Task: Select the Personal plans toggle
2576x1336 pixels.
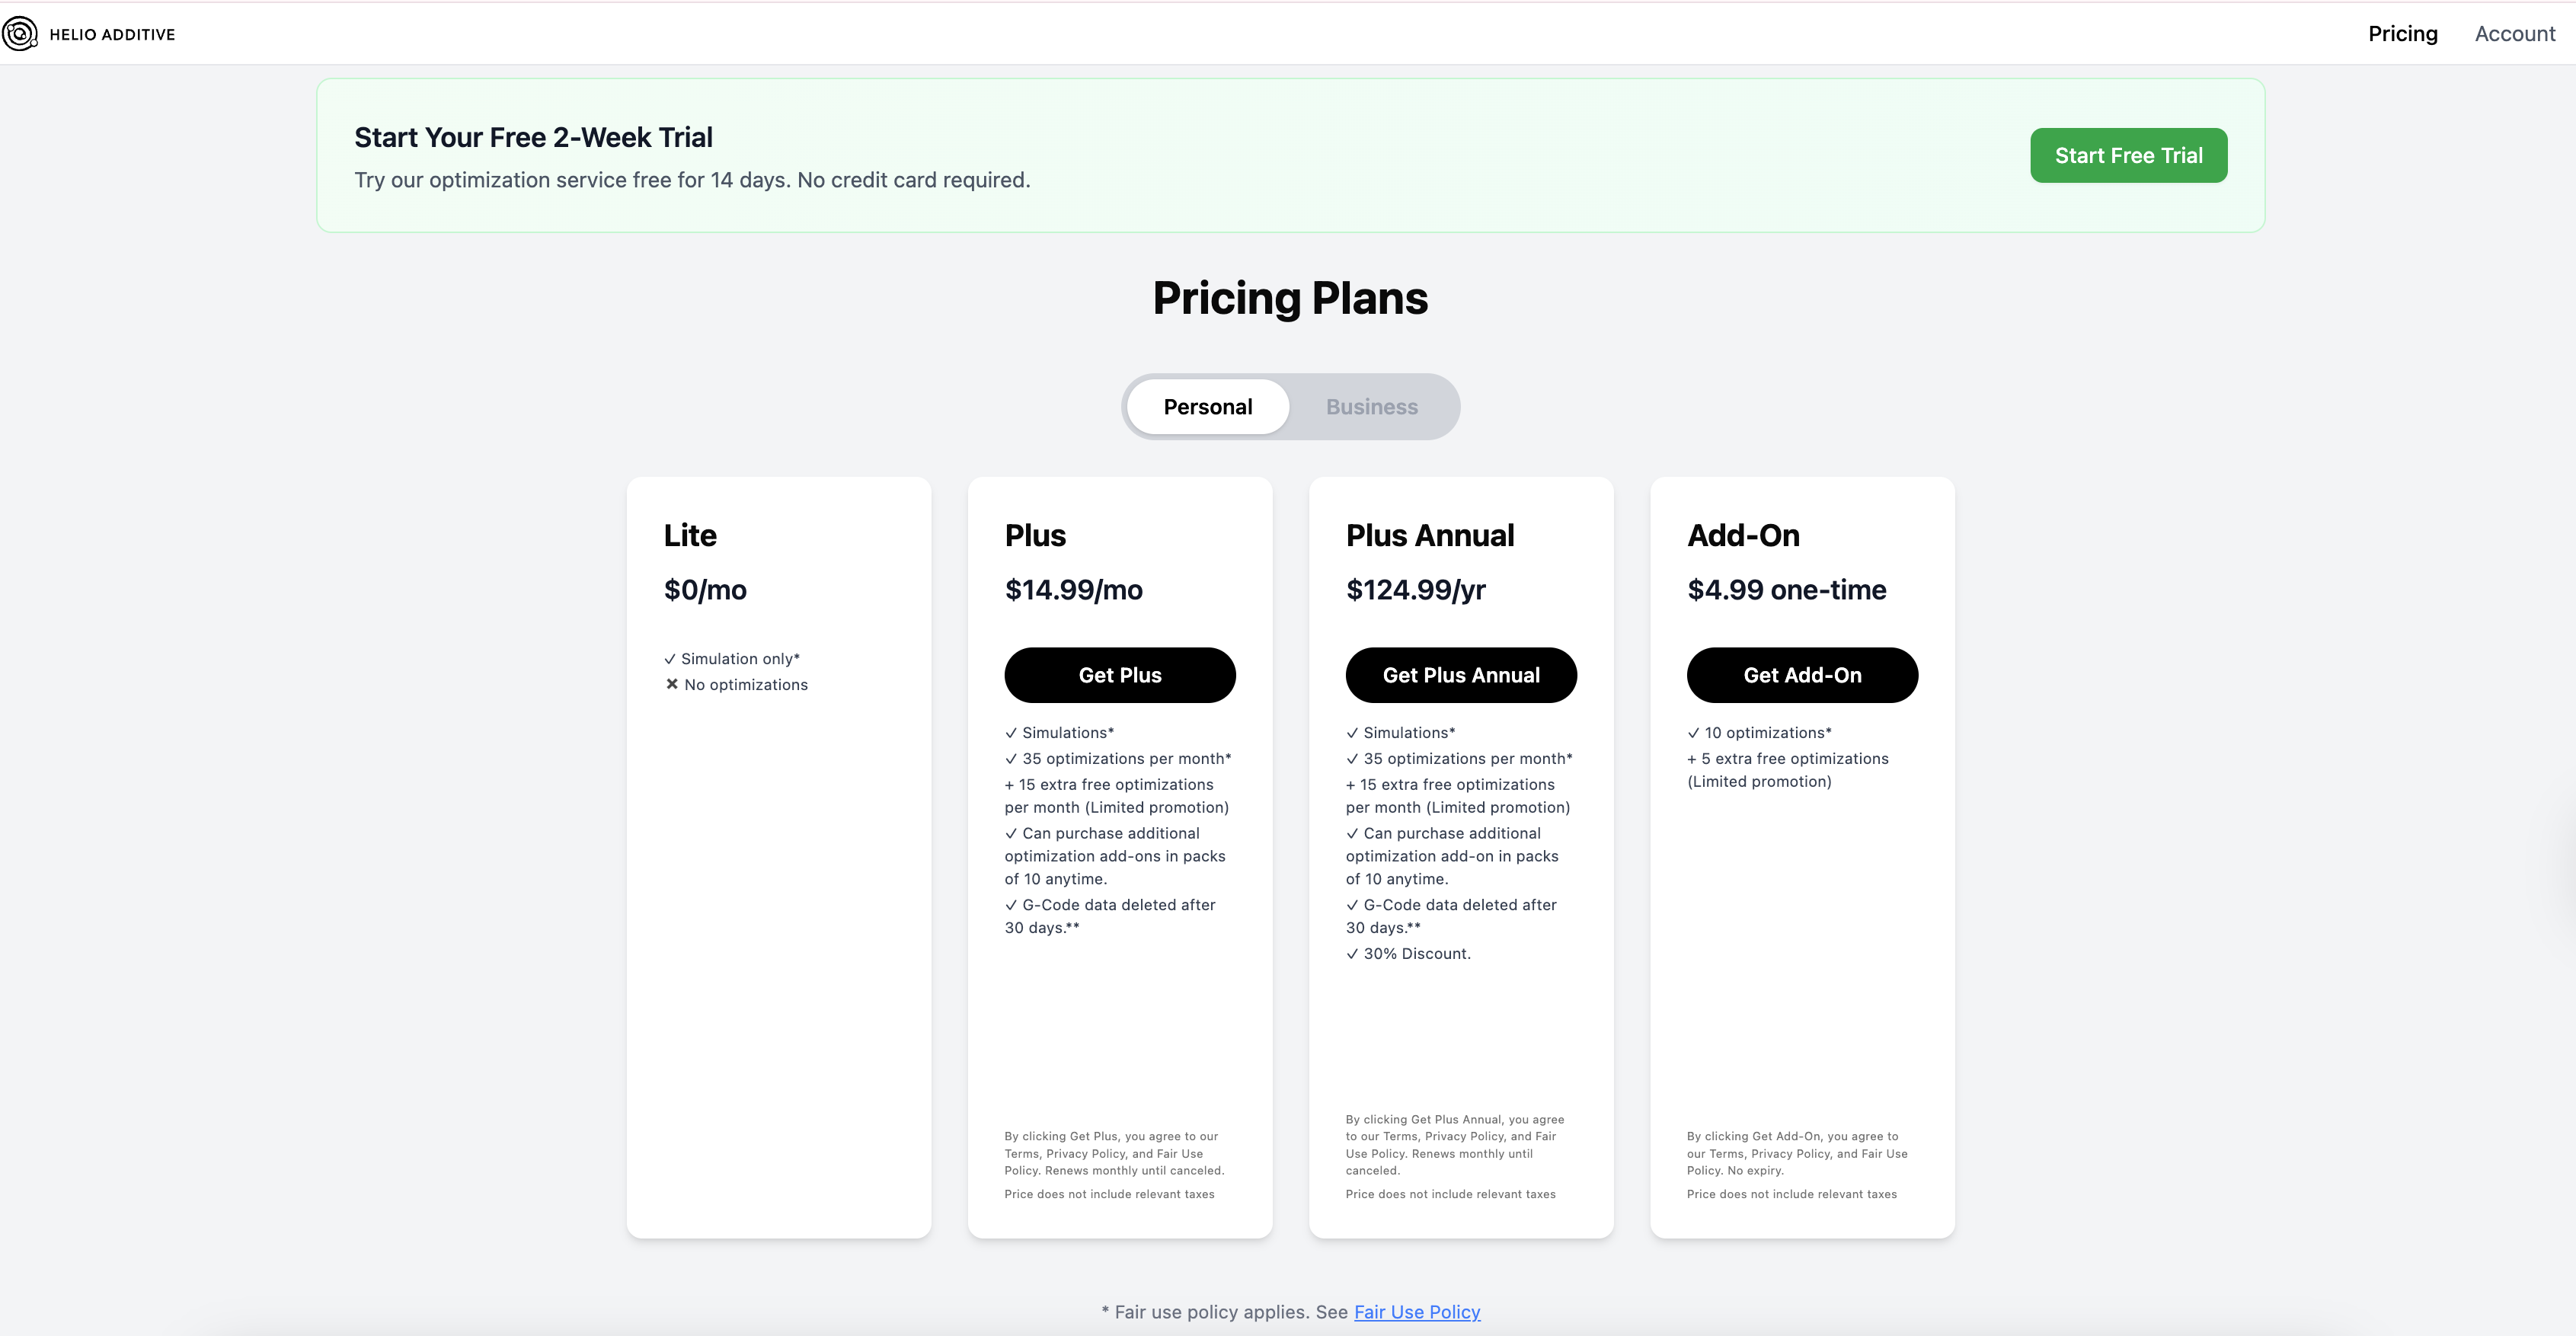Action: point(1207,406)
